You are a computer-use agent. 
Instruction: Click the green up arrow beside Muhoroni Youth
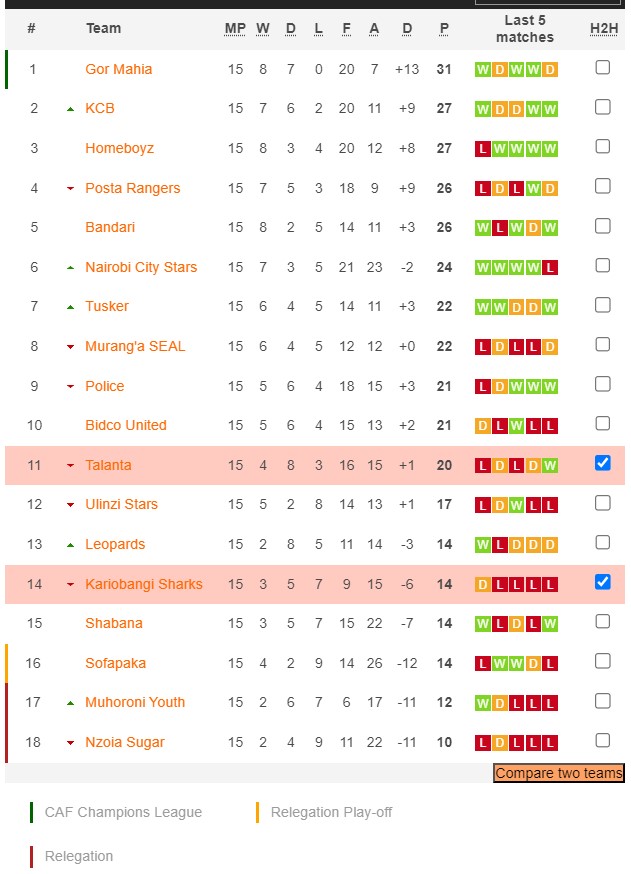[70, 703]
